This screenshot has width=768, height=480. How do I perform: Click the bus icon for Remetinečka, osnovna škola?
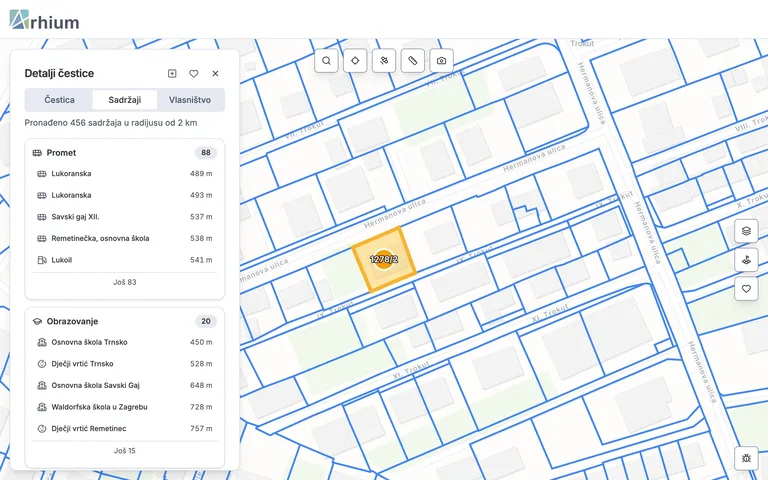42,239
